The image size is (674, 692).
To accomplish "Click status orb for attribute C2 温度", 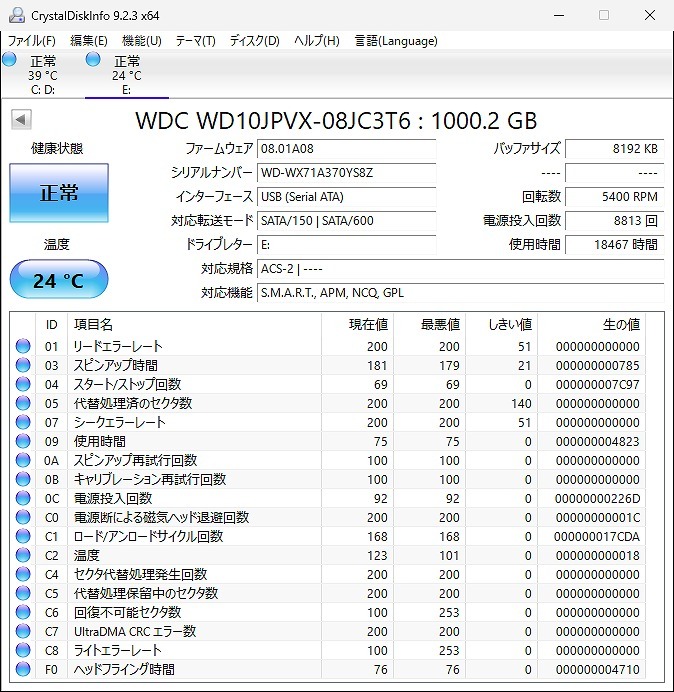I will [x=23, y=555].
